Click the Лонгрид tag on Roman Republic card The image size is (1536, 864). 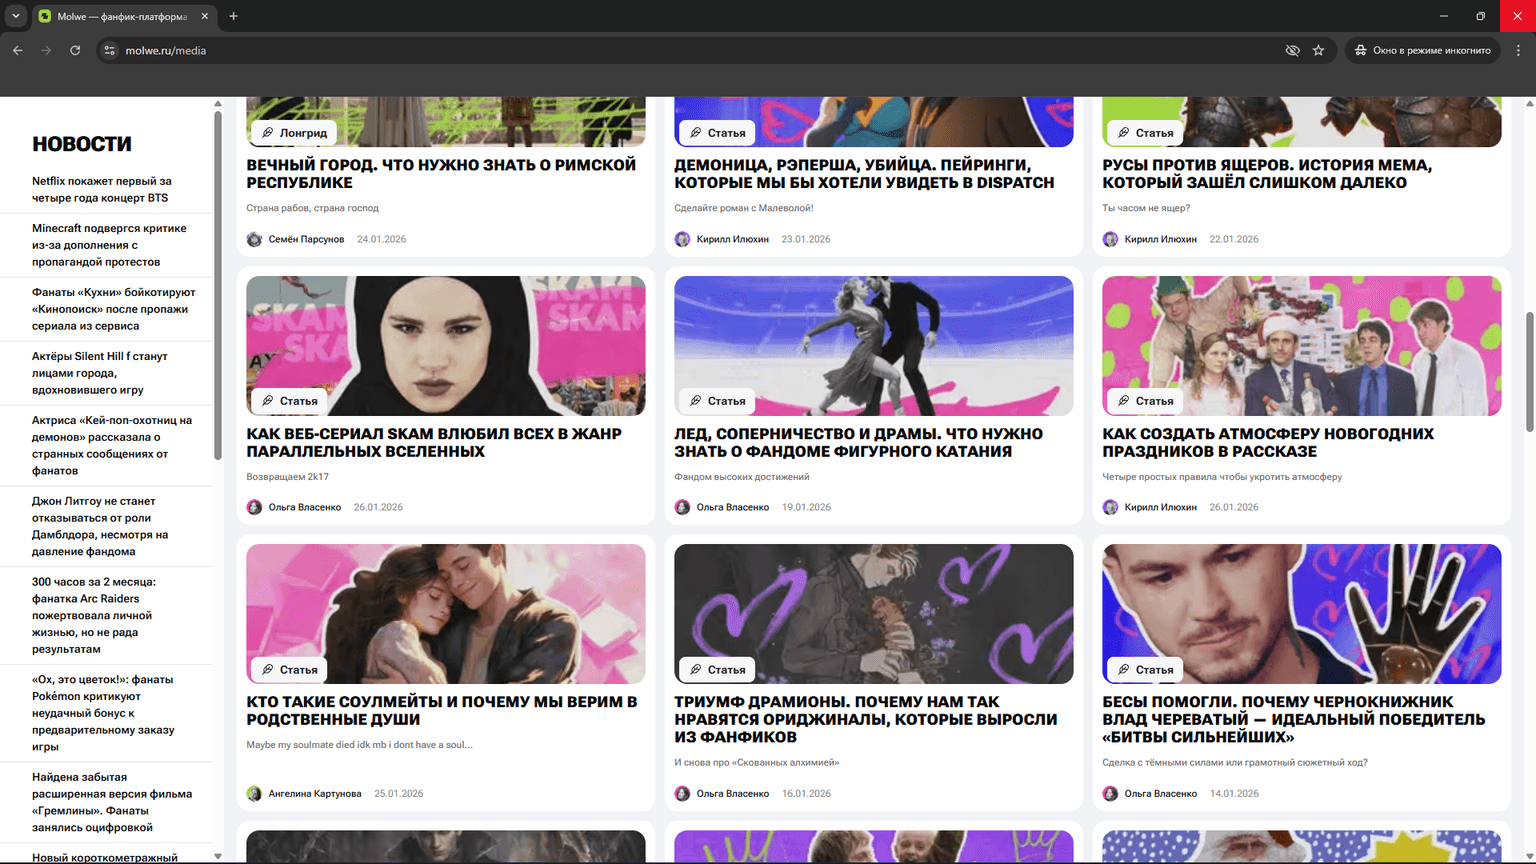[x=294, y=133]
